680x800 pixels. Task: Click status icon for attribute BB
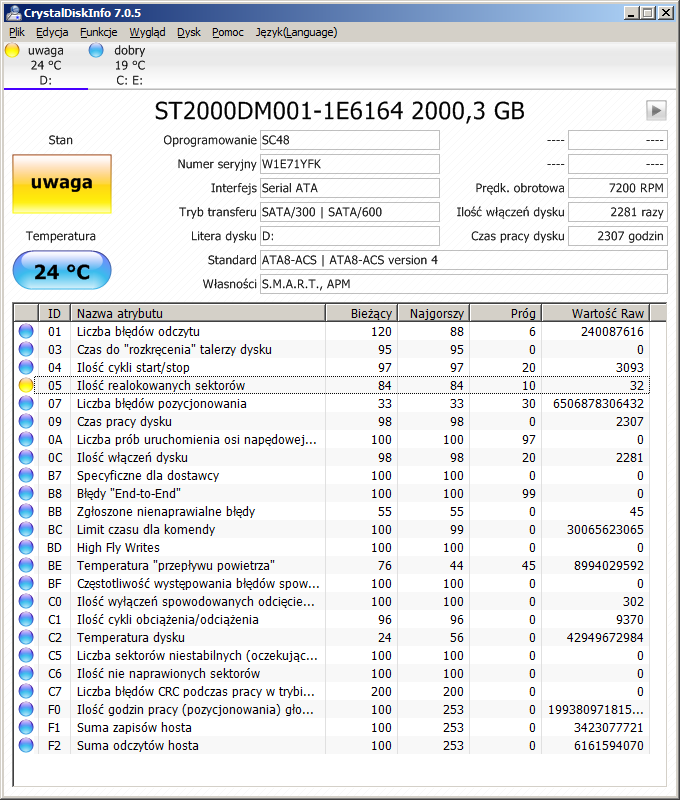pos(26,511)
